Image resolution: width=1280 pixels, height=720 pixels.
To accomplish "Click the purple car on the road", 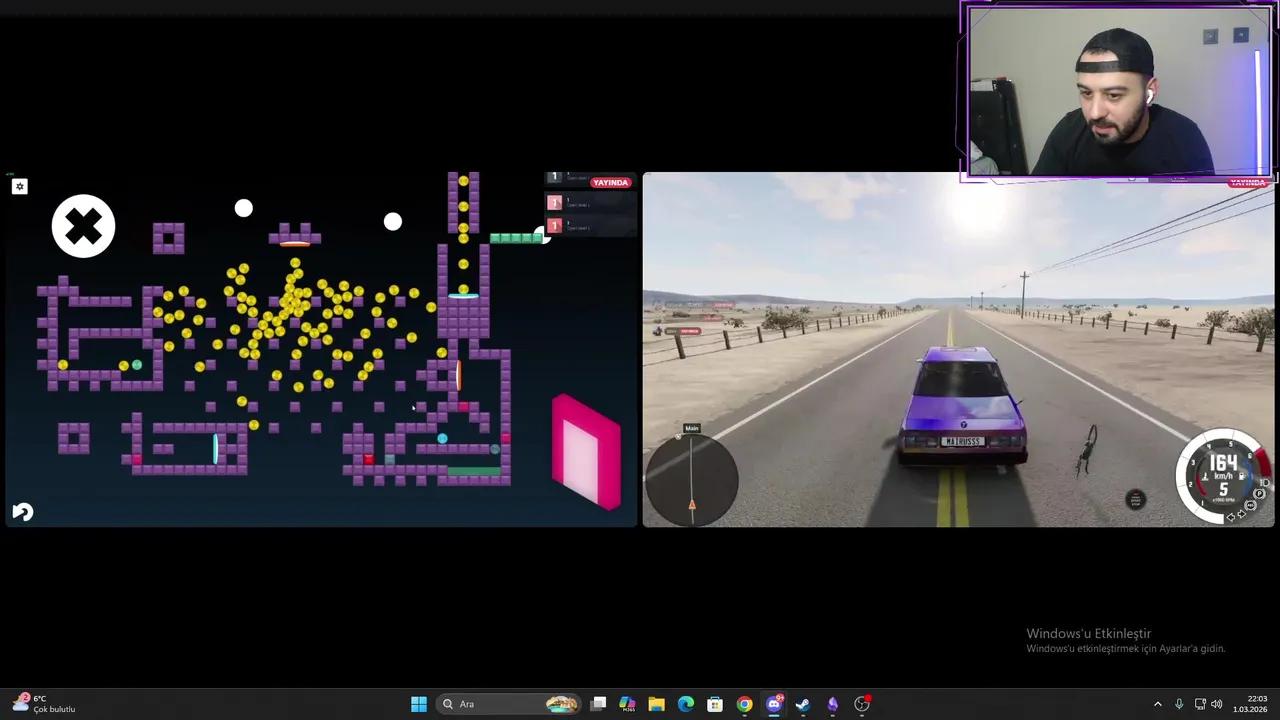I will pos(962,406).
